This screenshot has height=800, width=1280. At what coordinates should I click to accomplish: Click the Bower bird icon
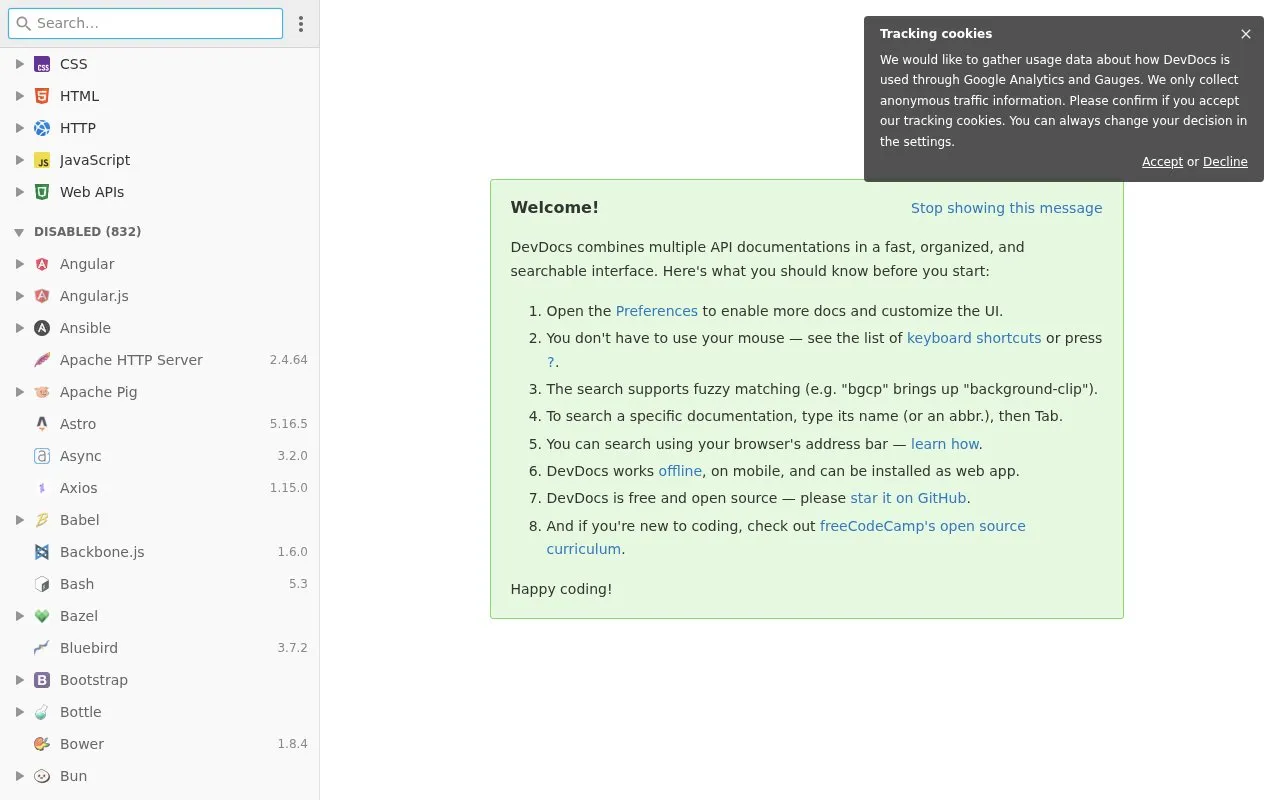42,744
